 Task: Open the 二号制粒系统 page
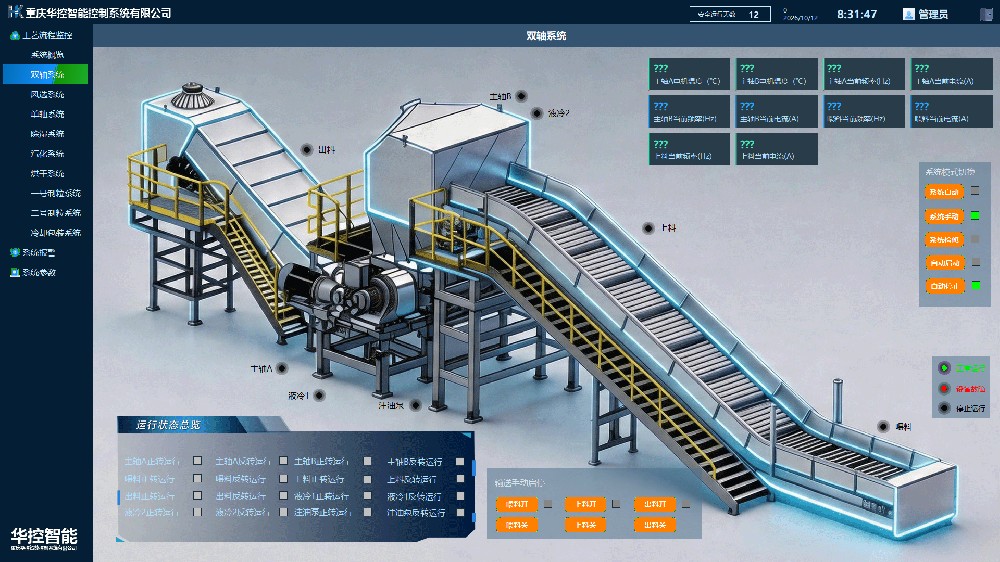point(55,213)
